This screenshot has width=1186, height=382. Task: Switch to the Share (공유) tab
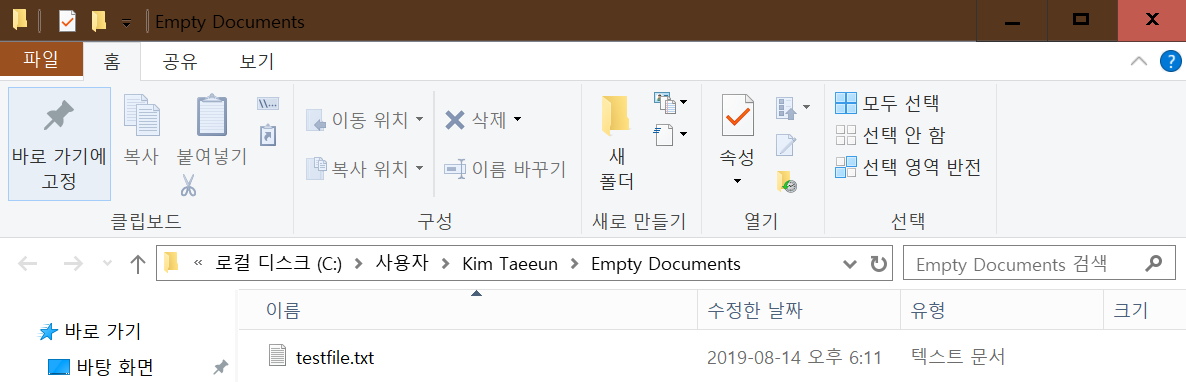tap(180, 62)
